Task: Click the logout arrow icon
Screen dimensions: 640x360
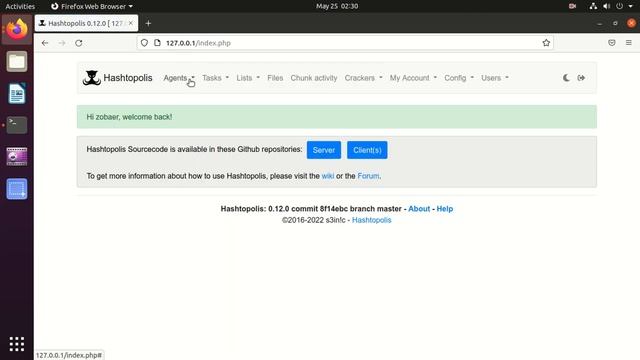Action: click(581, 78)
